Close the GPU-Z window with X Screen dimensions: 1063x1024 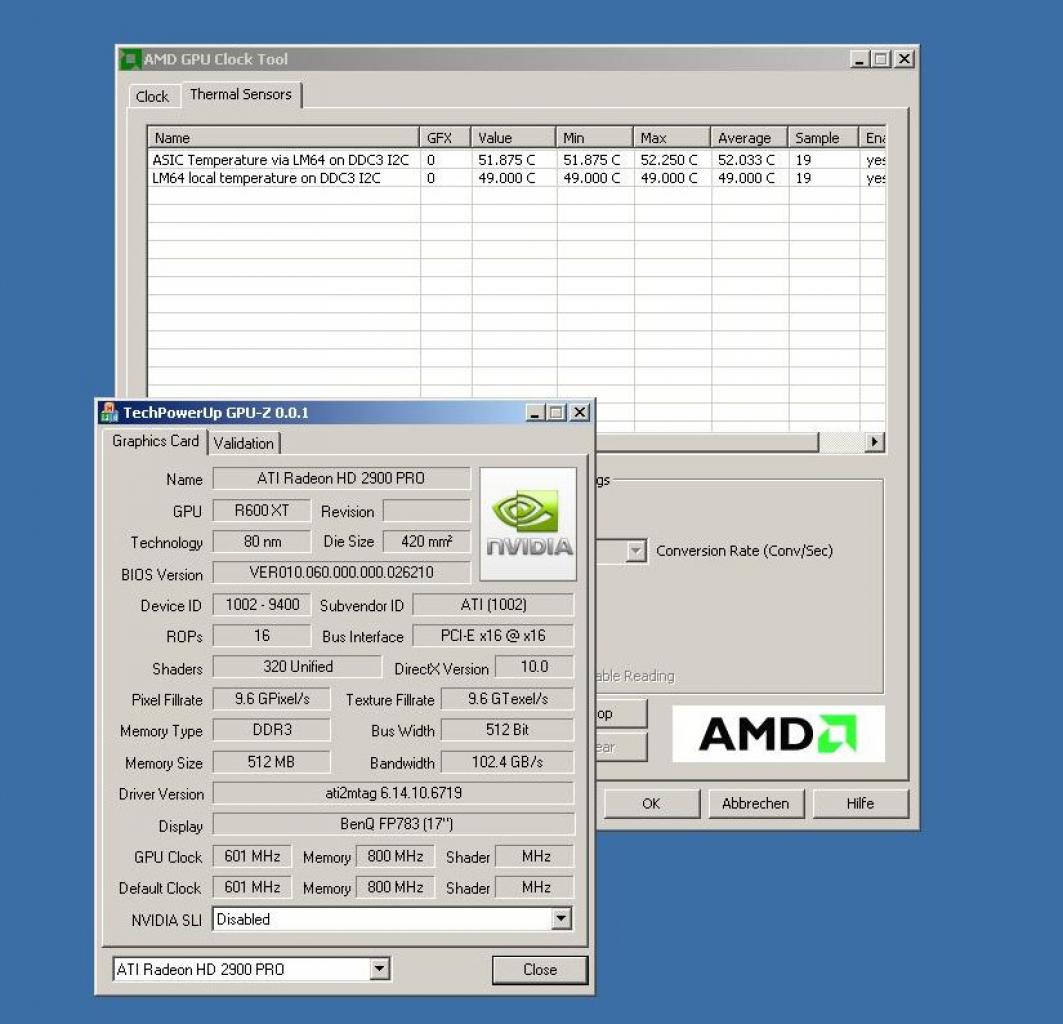[580, 412]
